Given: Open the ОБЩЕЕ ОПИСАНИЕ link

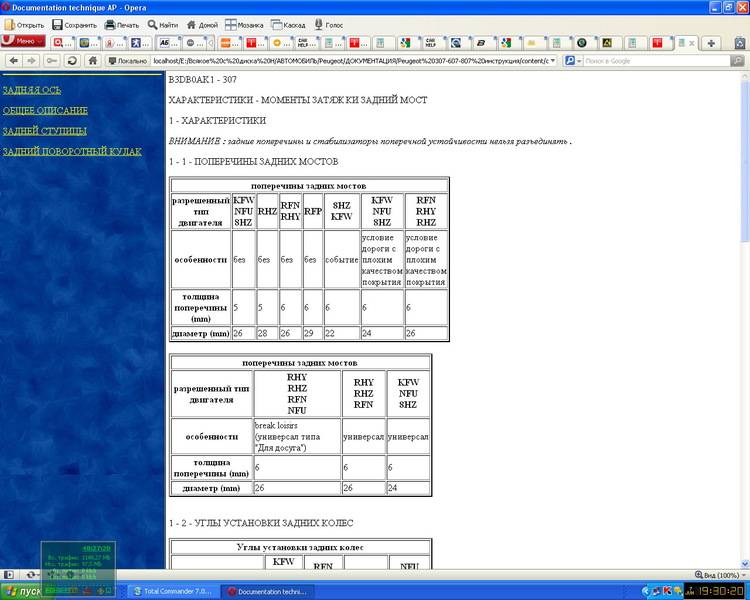Looking at the screenshot, I should click(x=45, y=110).
